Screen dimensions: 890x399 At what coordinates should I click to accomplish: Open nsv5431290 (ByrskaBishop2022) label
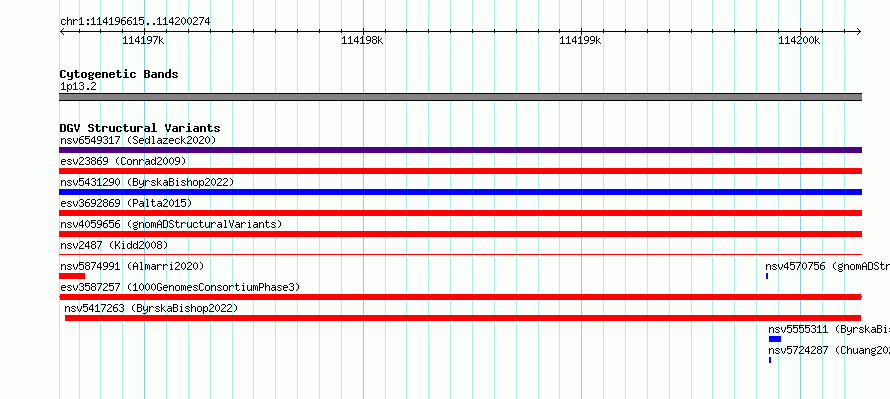(147, 182)
